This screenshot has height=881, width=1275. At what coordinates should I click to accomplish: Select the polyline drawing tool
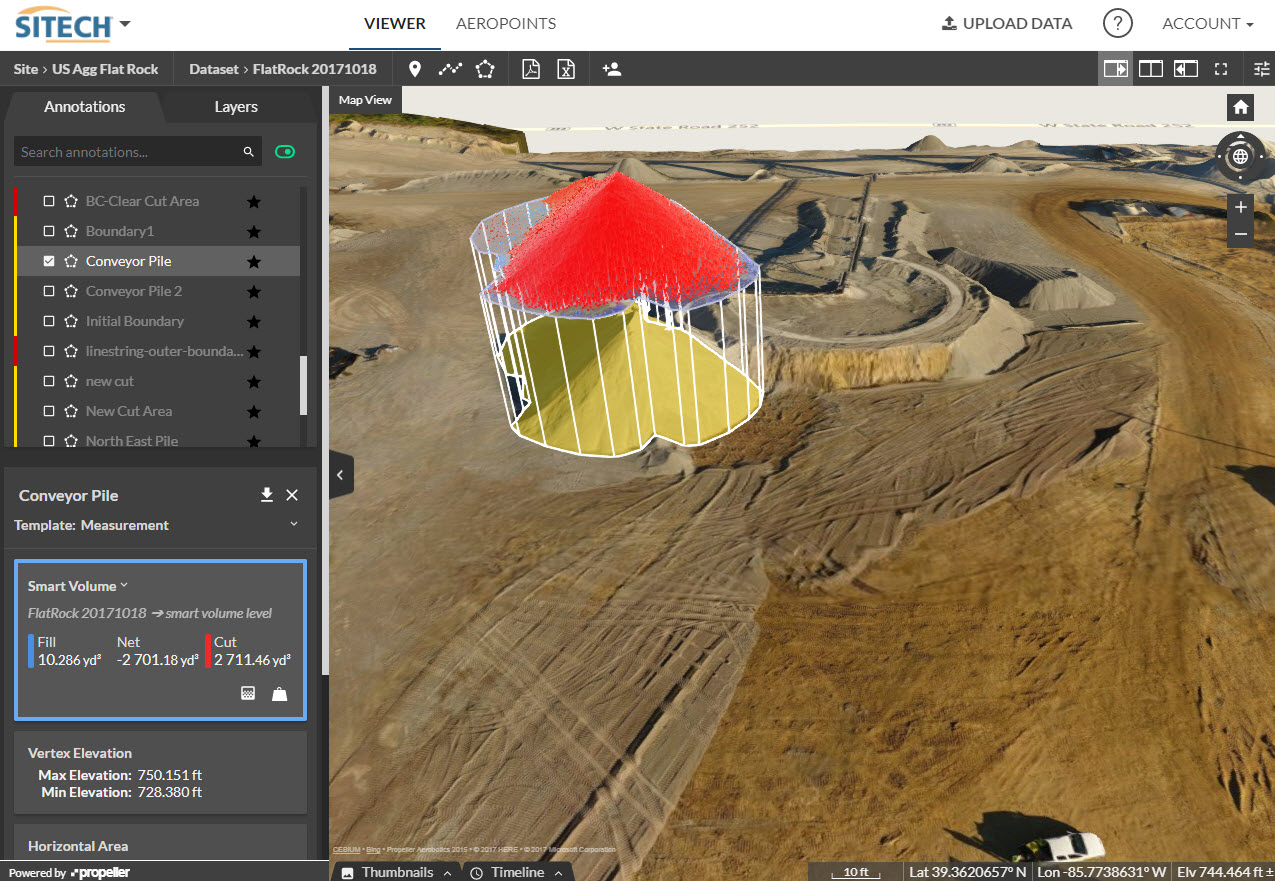tap(451, 69)
